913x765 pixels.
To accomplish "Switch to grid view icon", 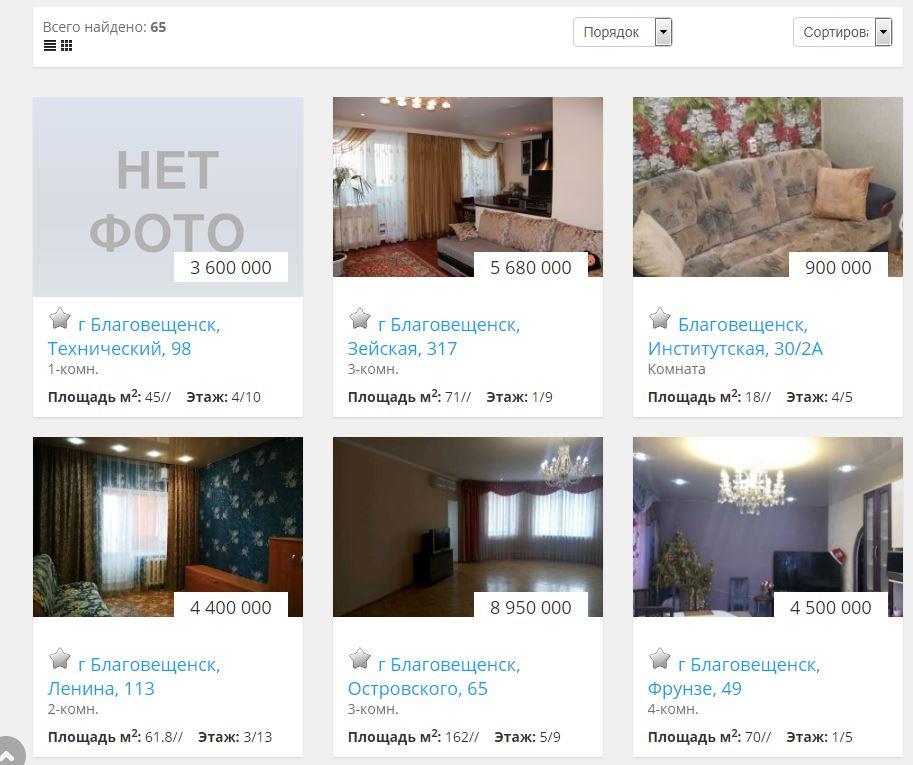I will [x=66, y=45].
